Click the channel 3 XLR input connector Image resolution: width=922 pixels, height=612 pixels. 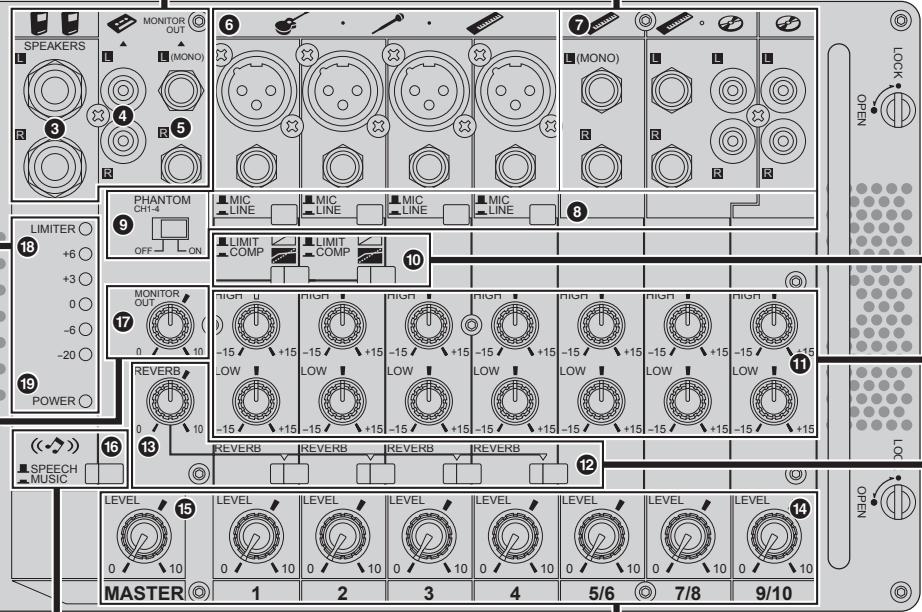point(429,91)
